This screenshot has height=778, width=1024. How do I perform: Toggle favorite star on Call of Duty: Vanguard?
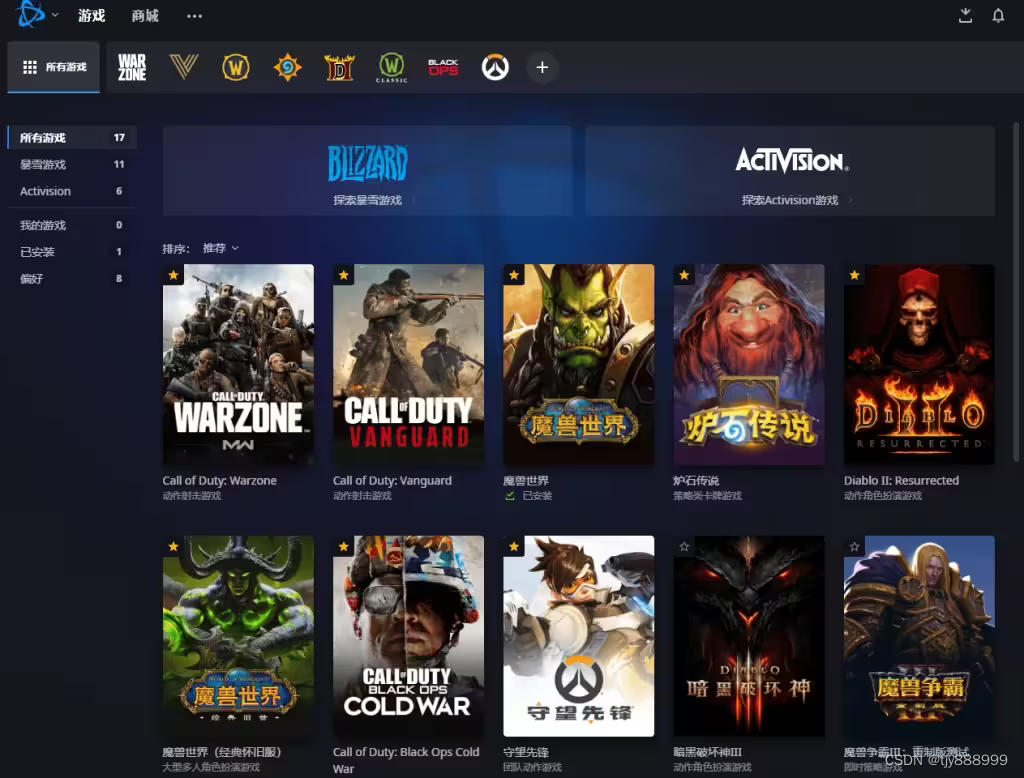point(344,275)
